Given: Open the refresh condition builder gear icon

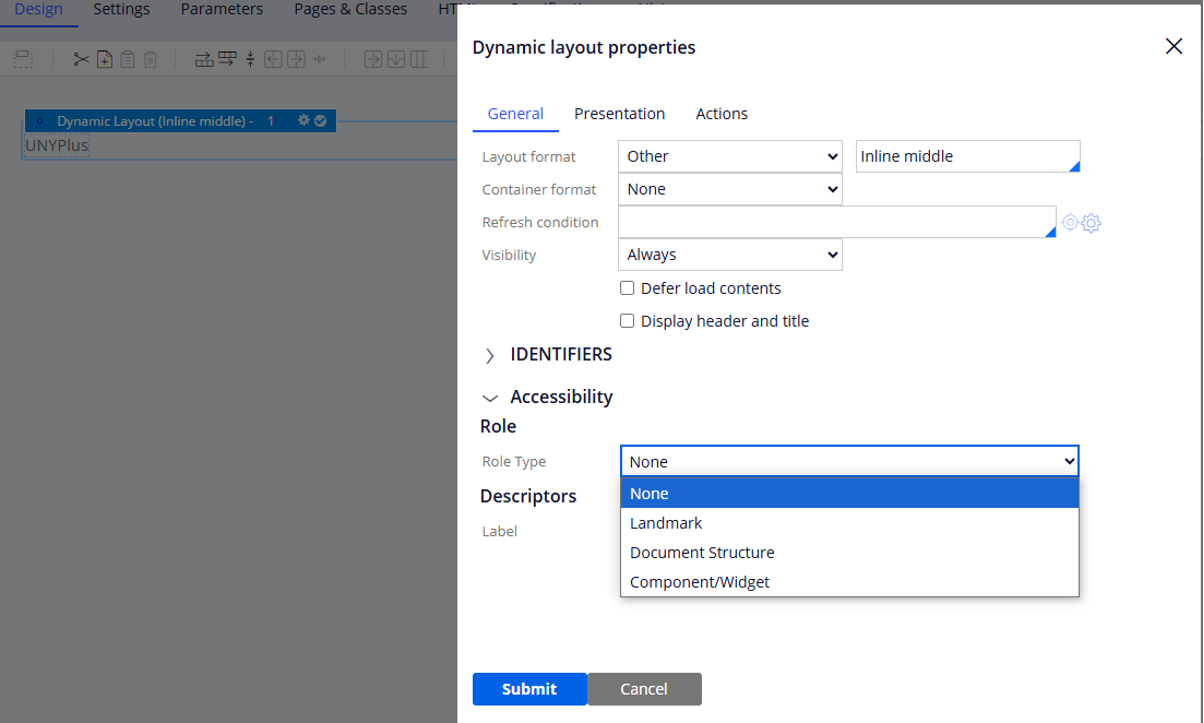Looking at the screenshot, I should pyautogui.click(x=1092, y=223).
